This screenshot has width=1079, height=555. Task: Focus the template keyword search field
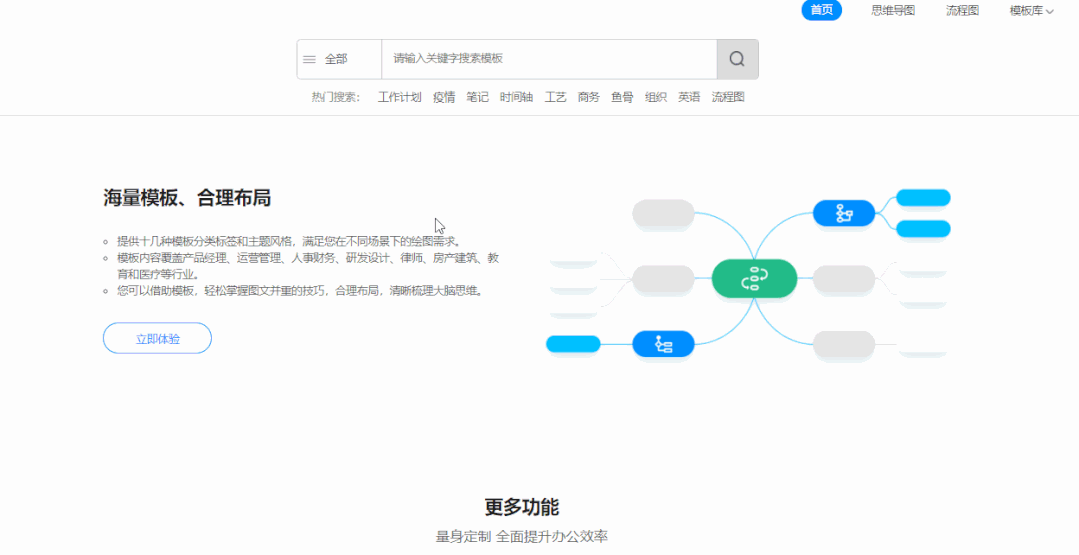[x=549, y=59]
